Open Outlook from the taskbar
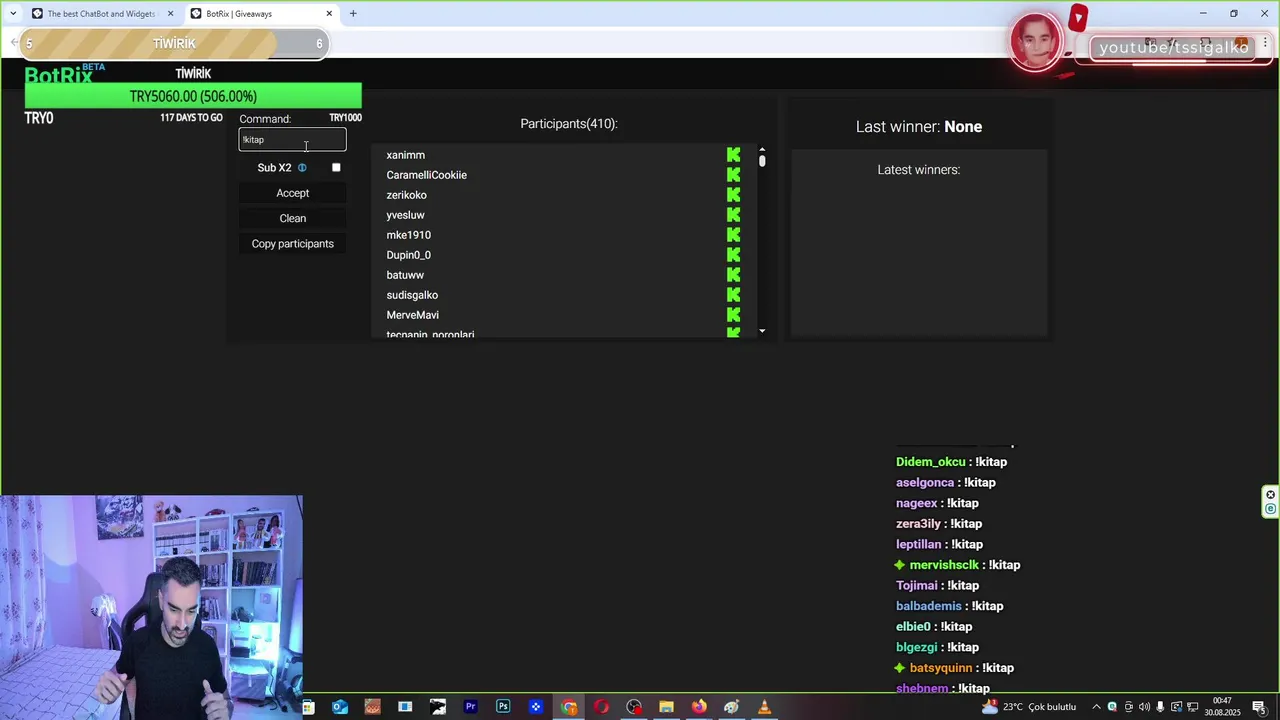 tap(340, 707)
